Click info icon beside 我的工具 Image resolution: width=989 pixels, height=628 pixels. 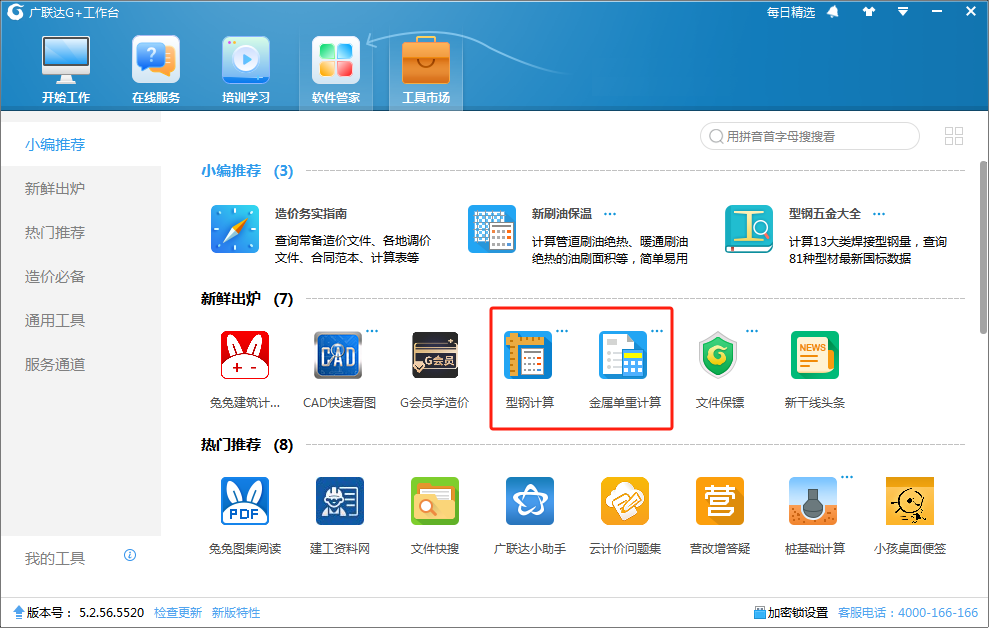click(x=130, y=555)
